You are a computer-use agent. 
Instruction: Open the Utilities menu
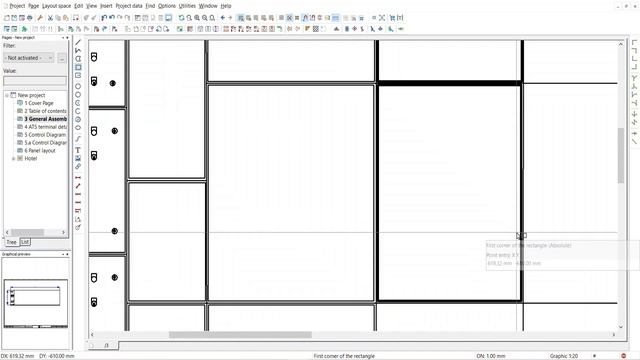pyautogui.click(x=187, y=6)
